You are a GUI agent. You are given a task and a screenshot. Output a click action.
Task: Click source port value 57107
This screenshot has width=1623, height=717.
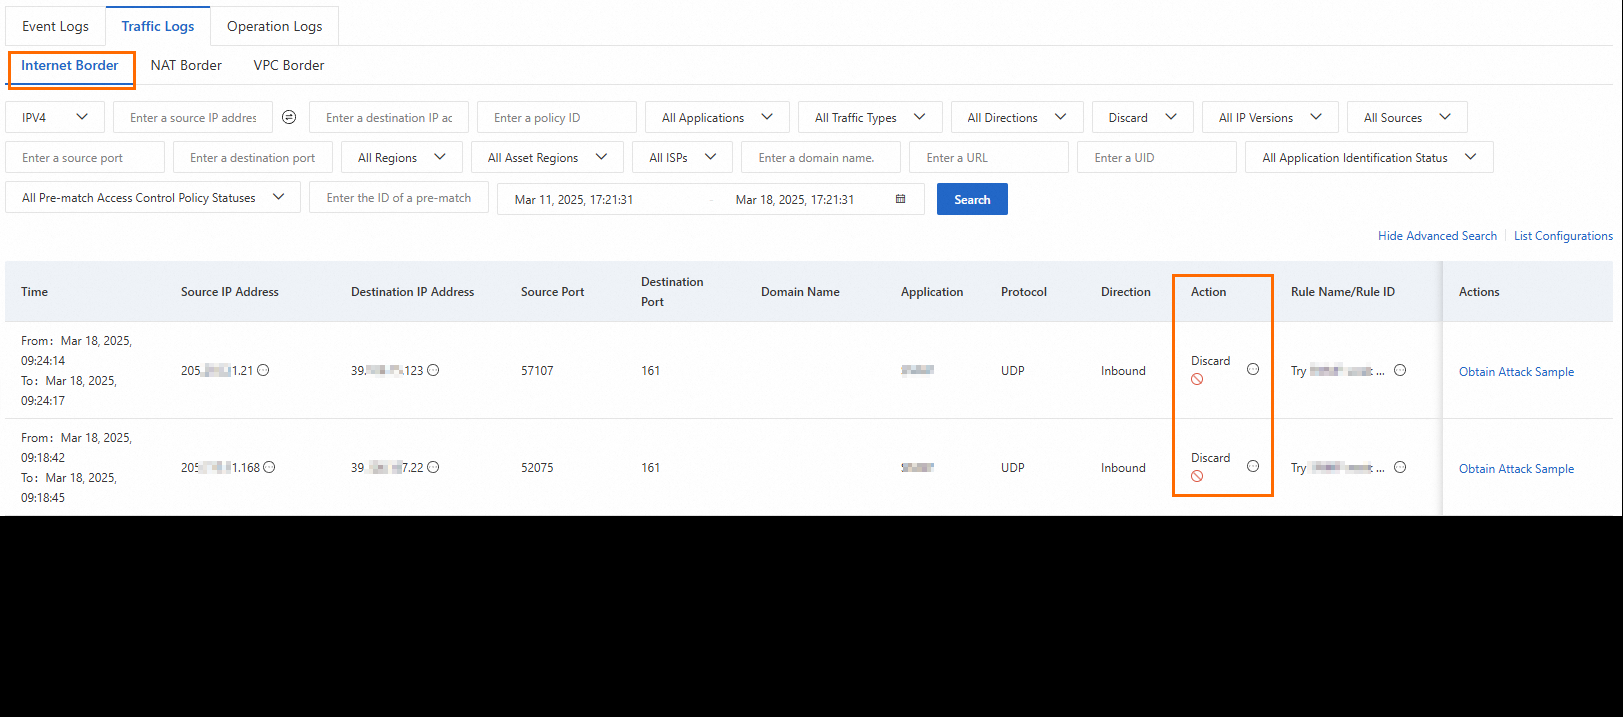click(537, 370)
